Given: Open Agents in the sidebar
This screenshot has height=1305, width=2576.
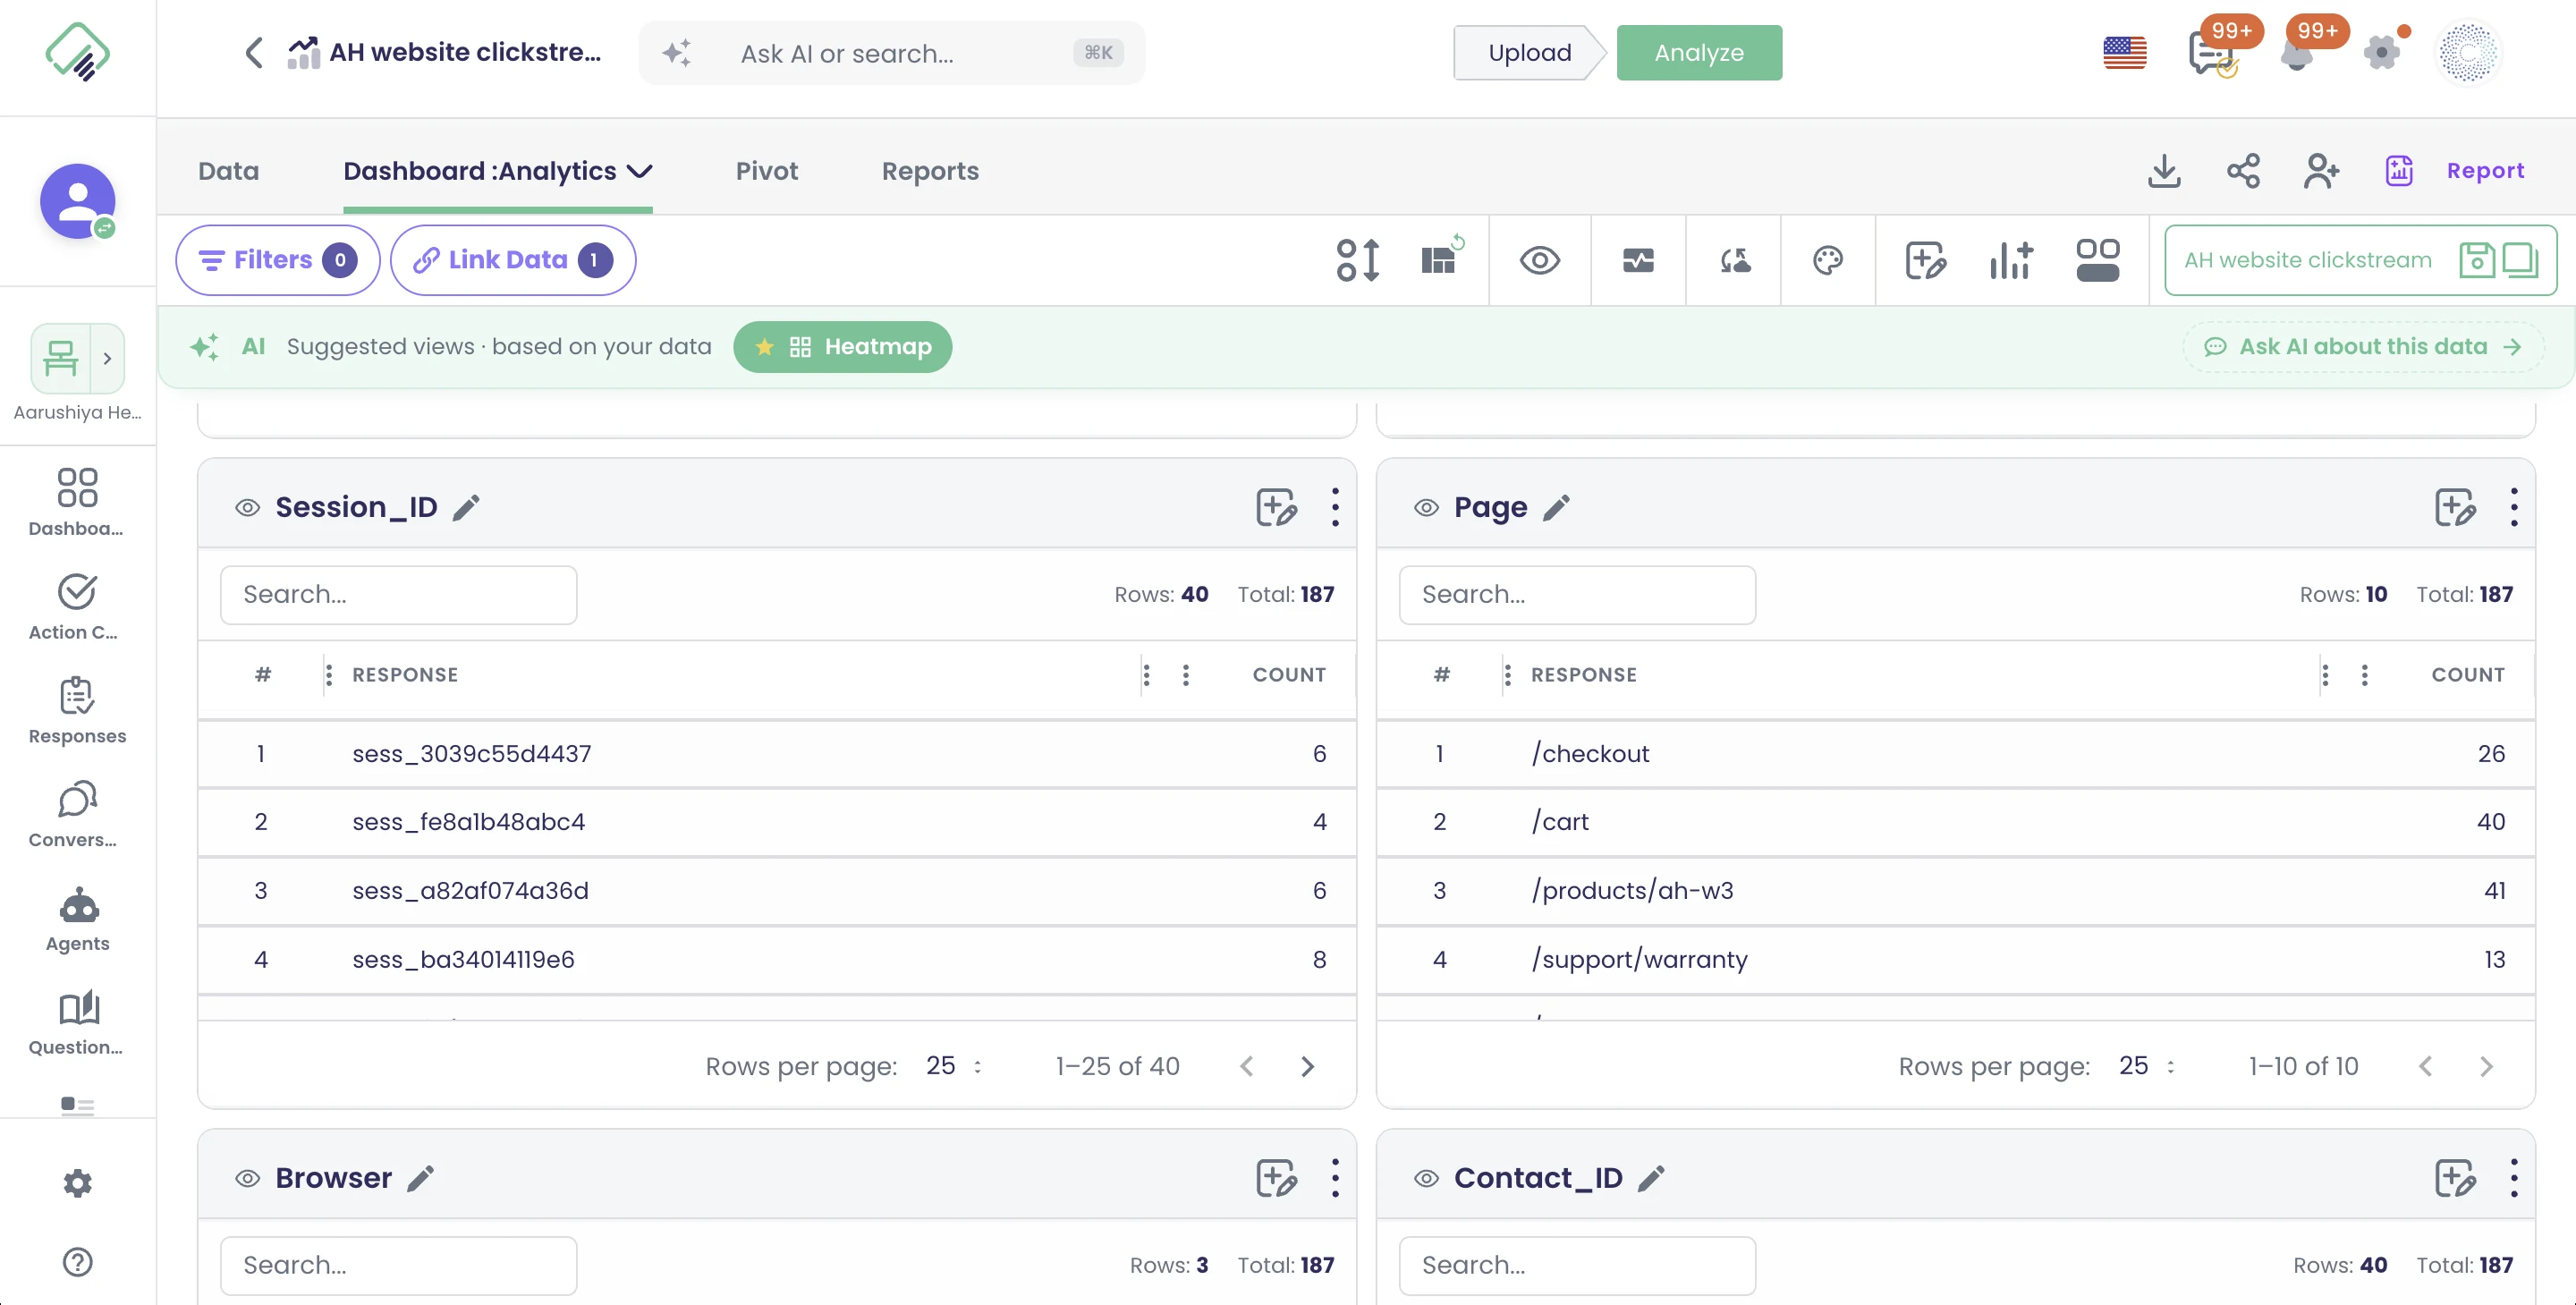Looking at the screenshot, I should point(78,920).
